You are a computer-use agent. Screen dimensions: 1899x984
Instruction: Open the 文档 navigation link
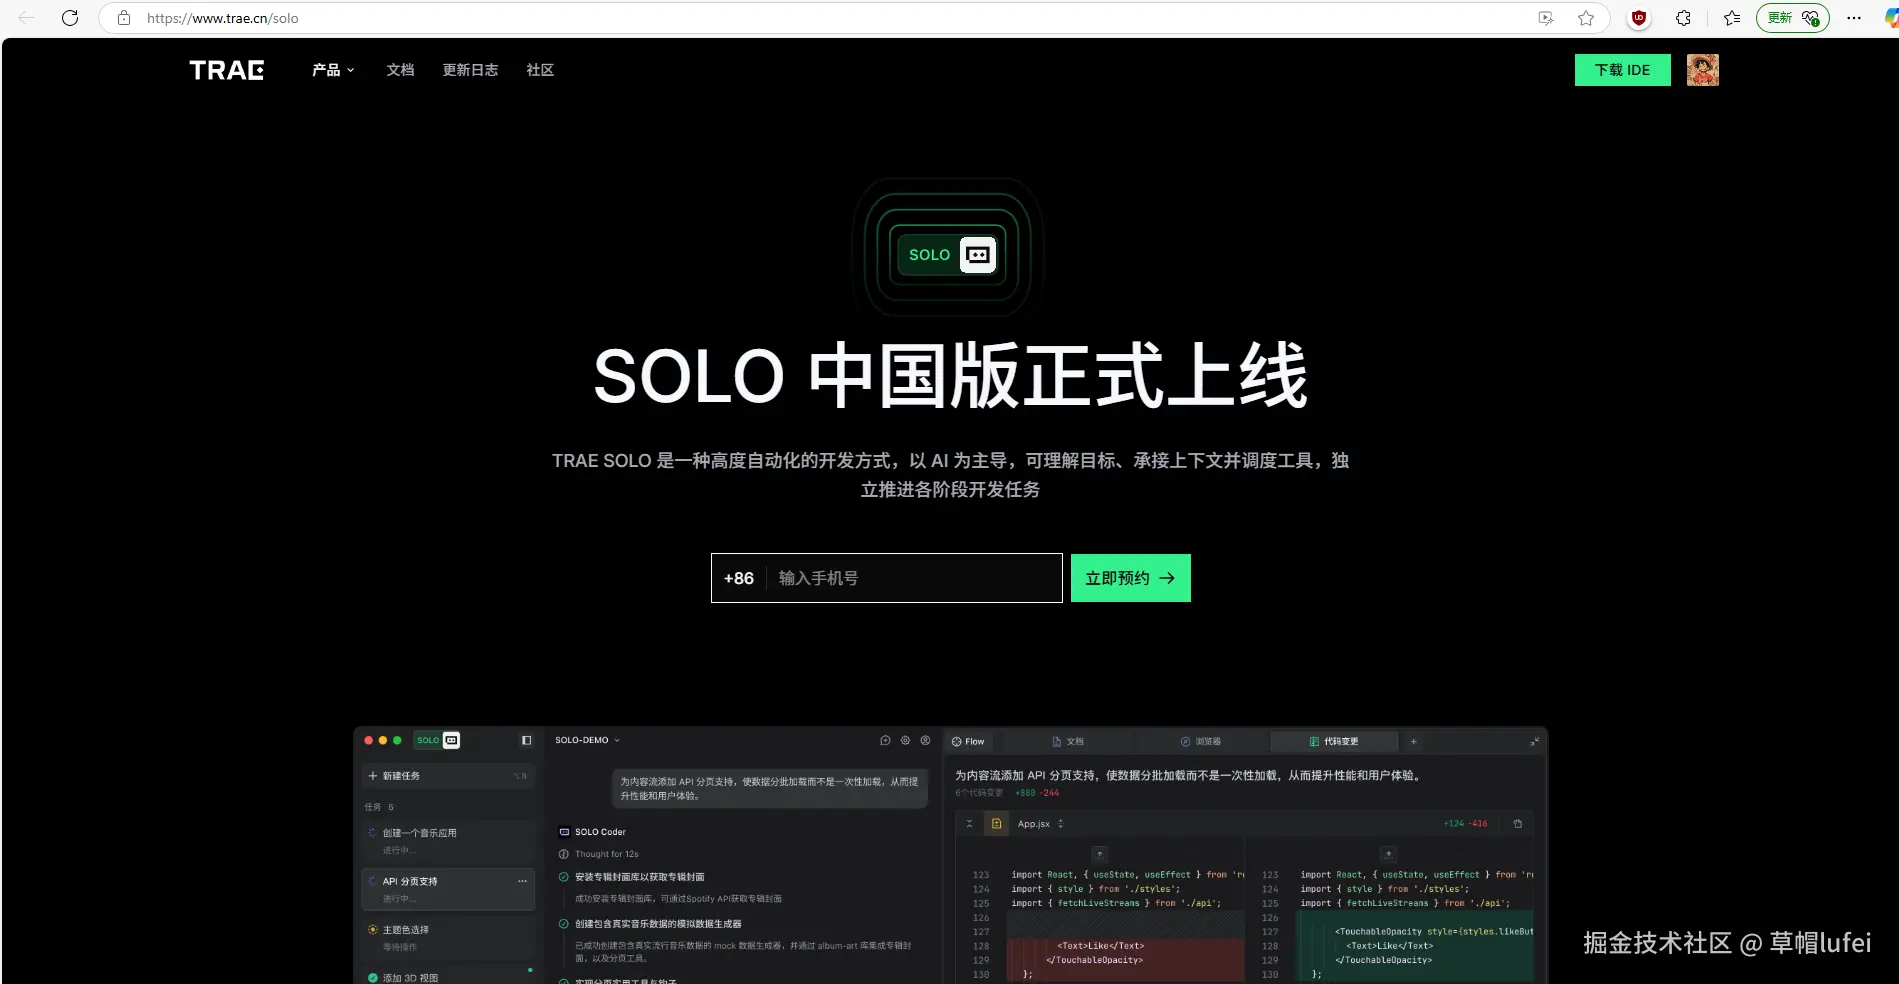(400, 70)
